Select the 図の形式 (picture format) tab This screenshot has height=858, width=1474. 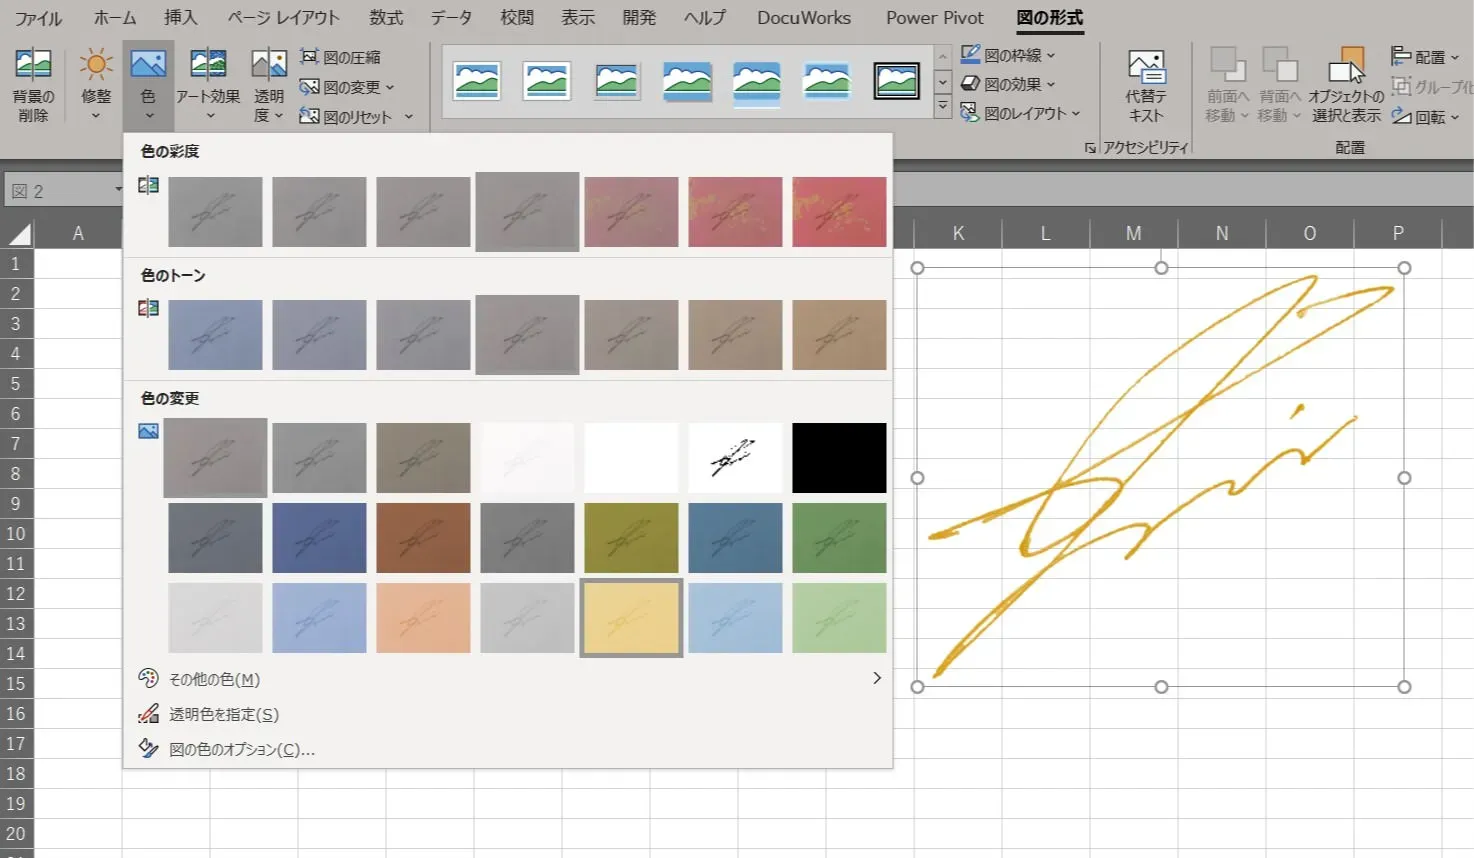point(1050,18)
